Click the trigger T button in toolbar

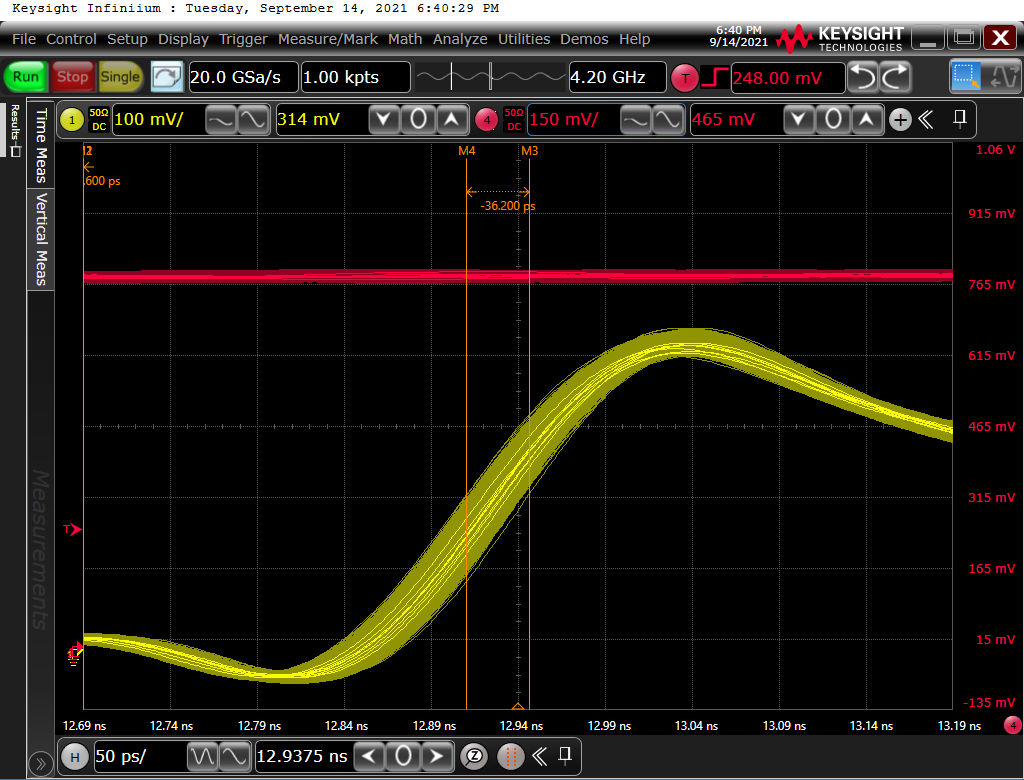[x=685, y=77]
